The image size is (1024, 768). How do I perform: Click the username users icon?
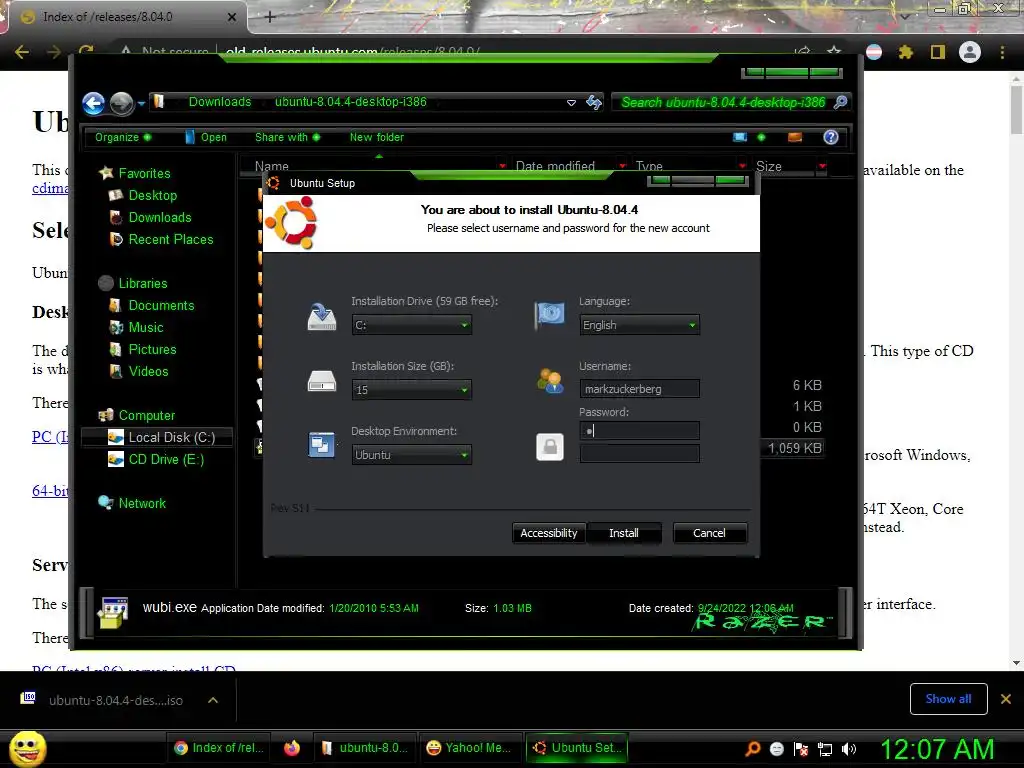[x=550, y=381]
